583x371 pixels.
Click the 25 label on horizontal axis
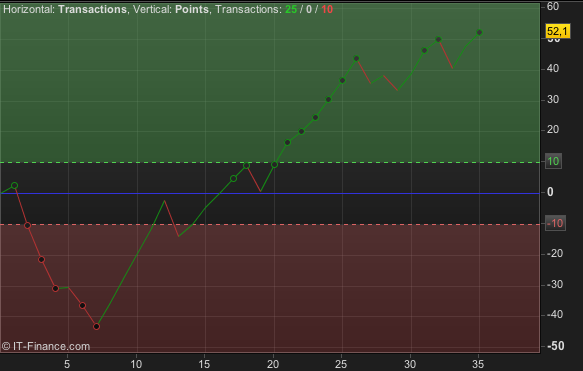point(341,364)
